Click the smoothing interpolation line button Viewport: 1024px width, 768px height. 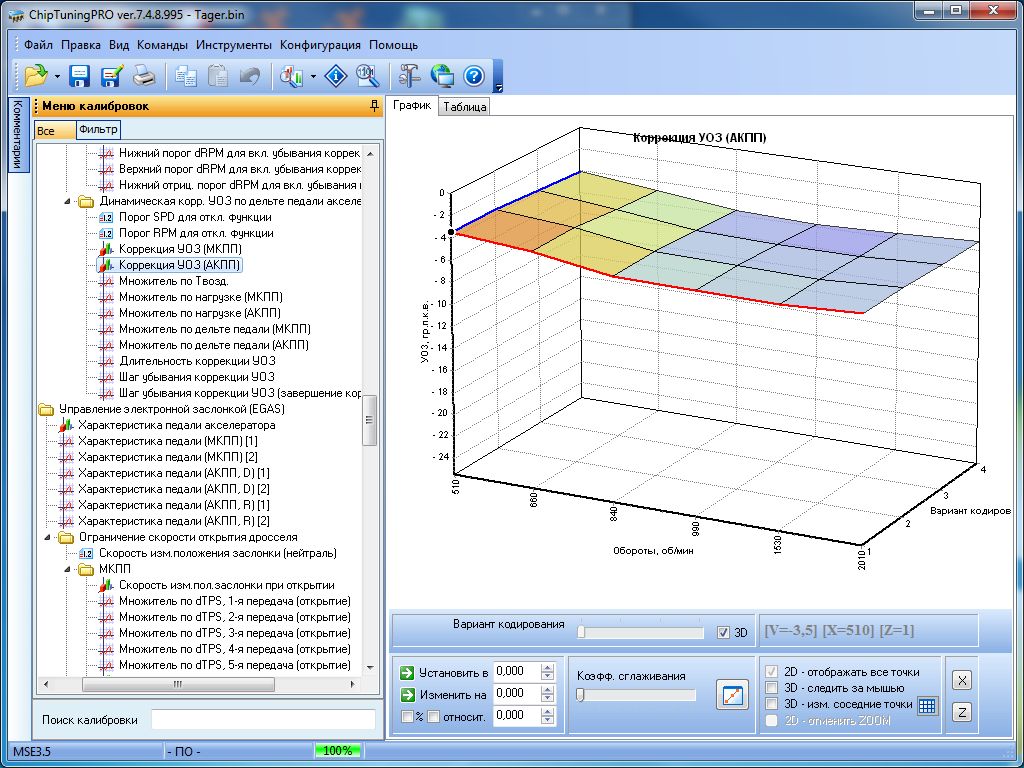pos(732,695)
